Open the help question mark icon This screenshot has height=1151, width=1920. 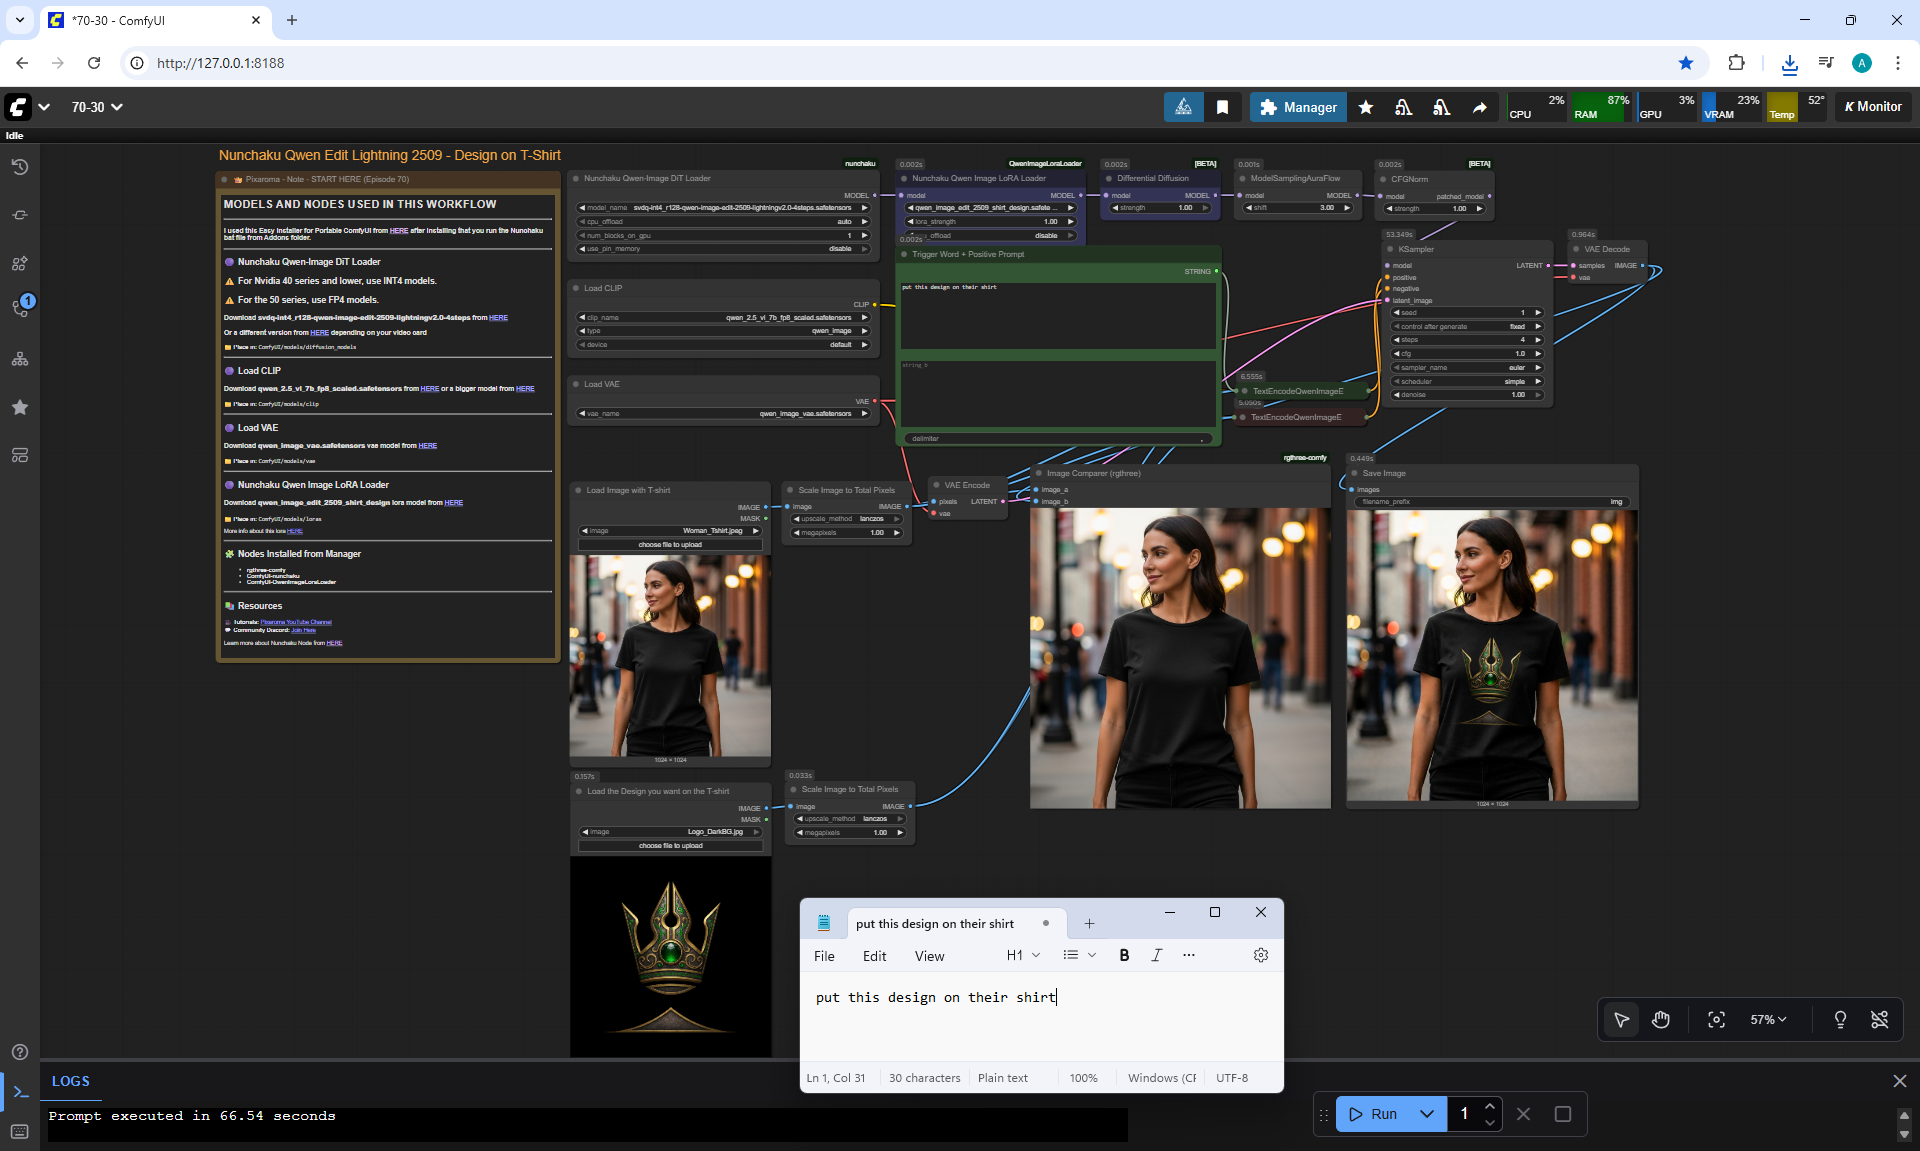point(20,1052)
